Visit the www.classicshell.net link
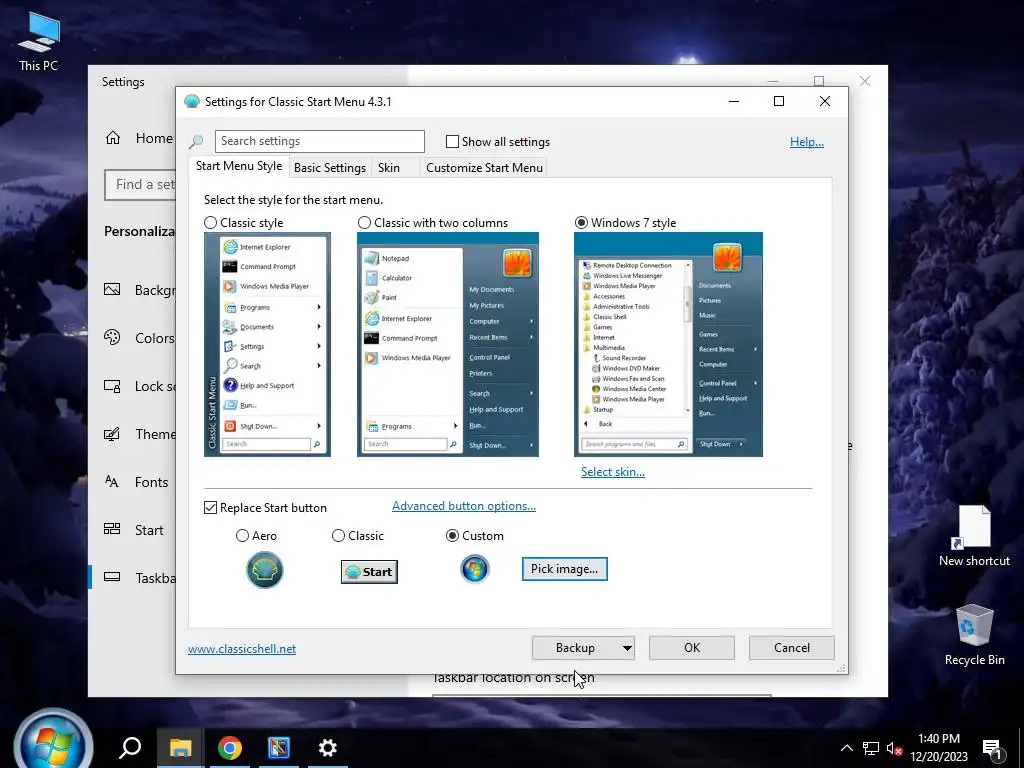The image size is (1024, 768). [x=242, y=648]
